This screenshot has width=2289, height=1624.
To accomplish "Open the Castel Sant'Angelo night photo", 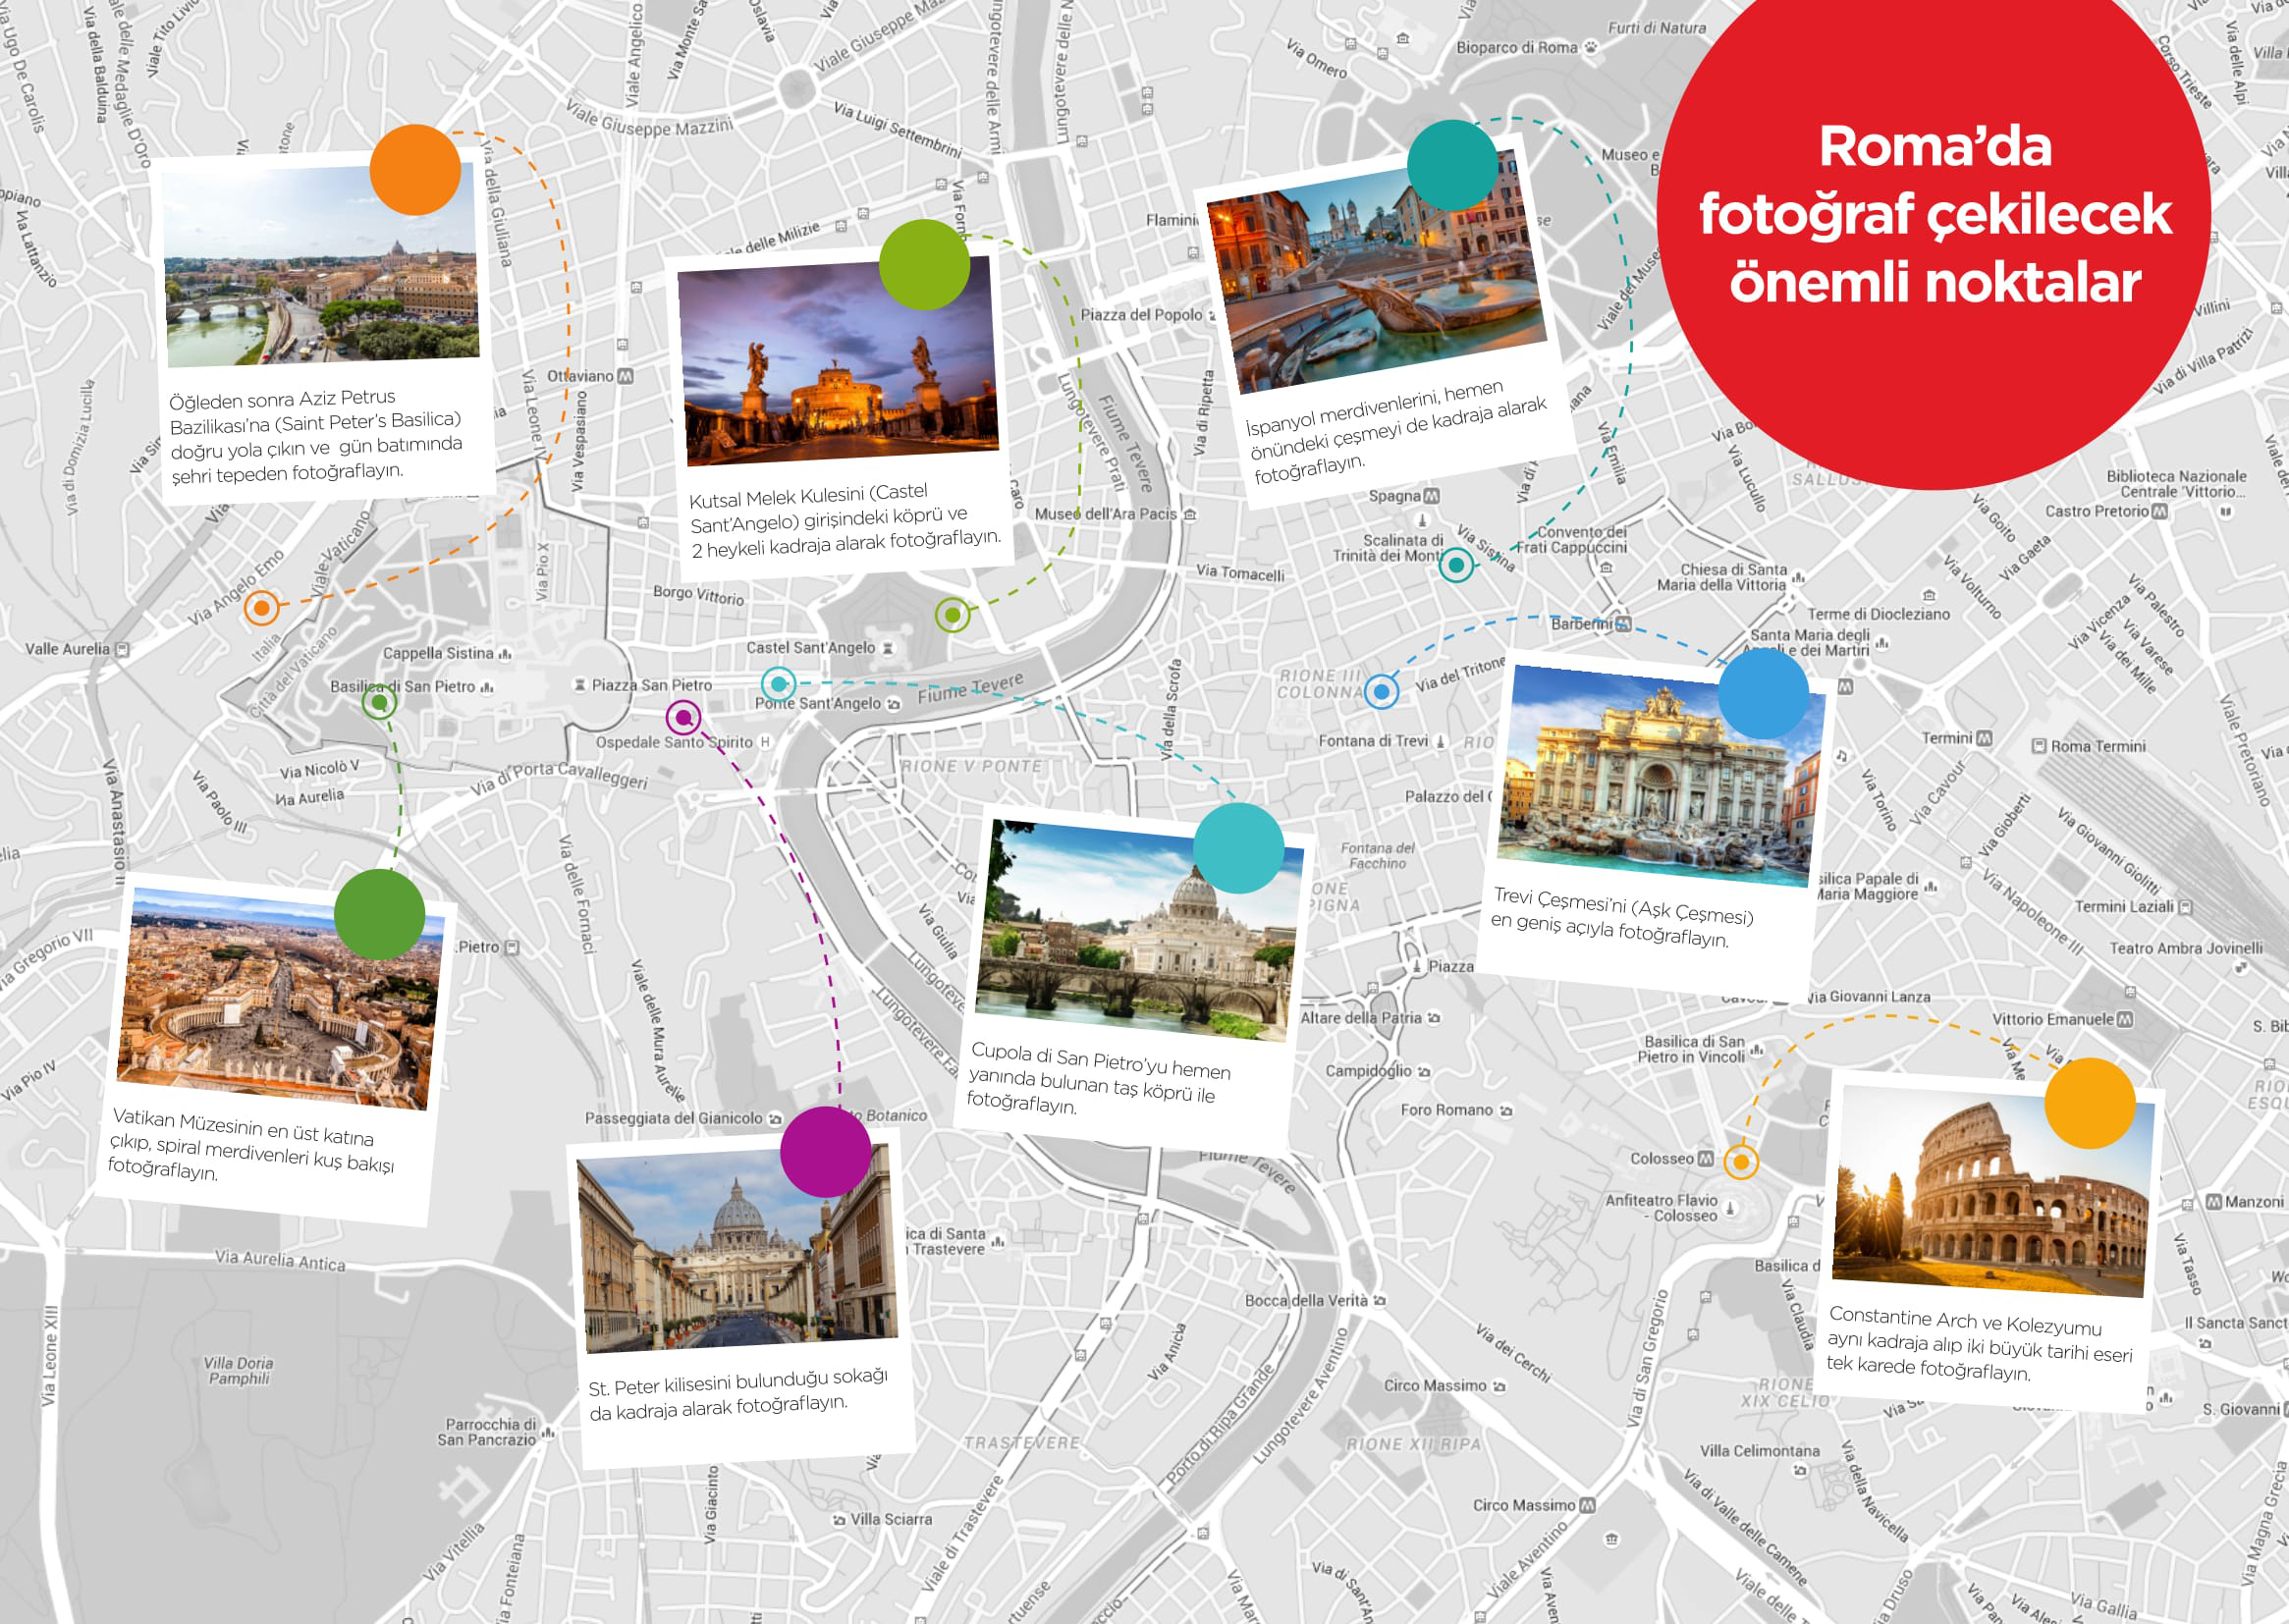I will click(838, 362).
